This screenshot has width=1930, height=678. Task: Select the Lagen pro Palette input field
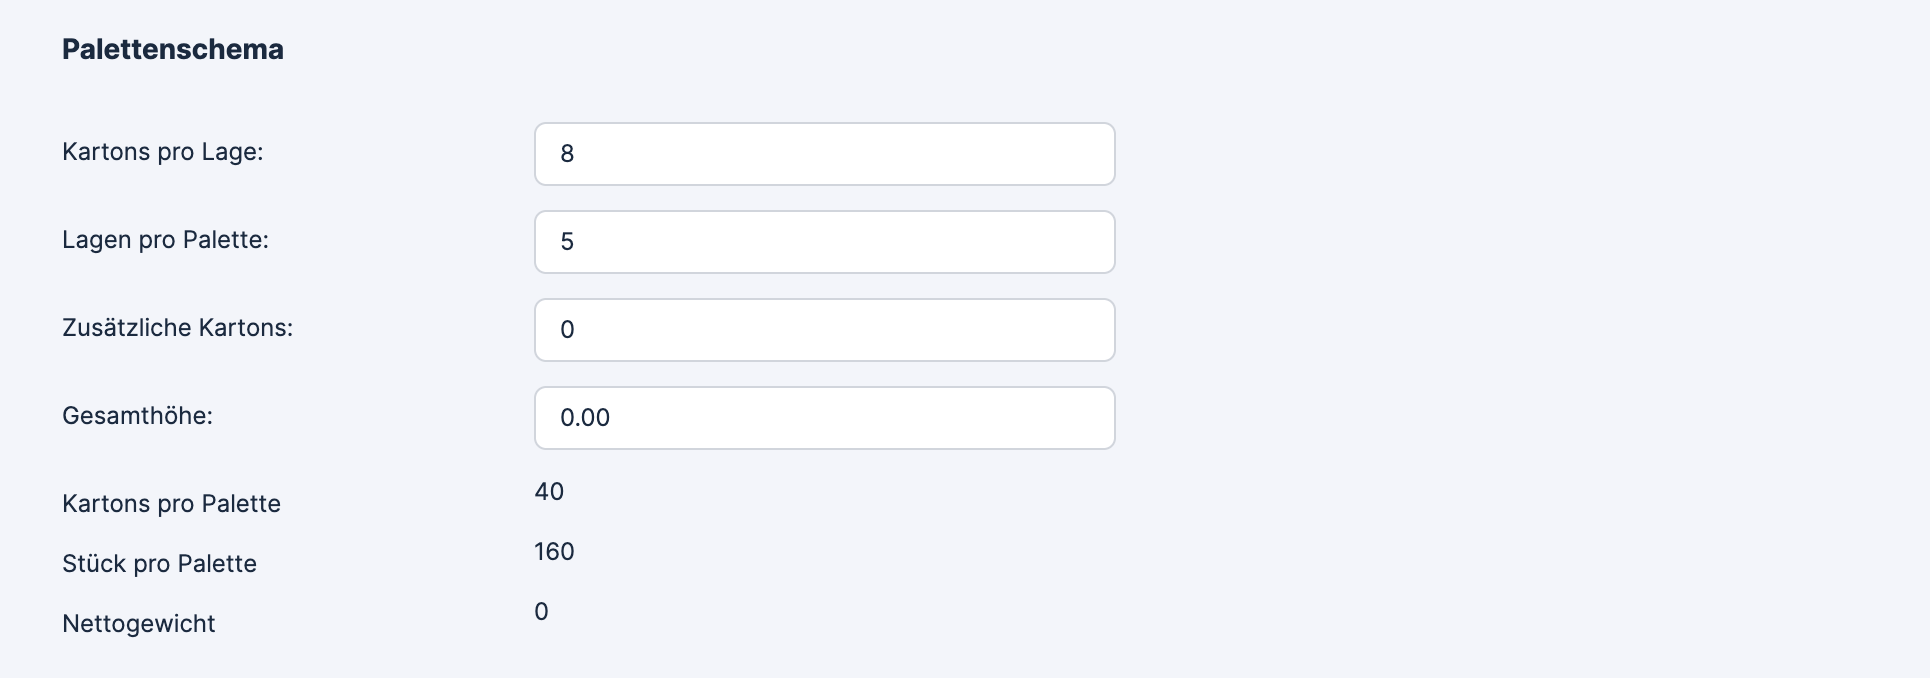click(824, 241)
